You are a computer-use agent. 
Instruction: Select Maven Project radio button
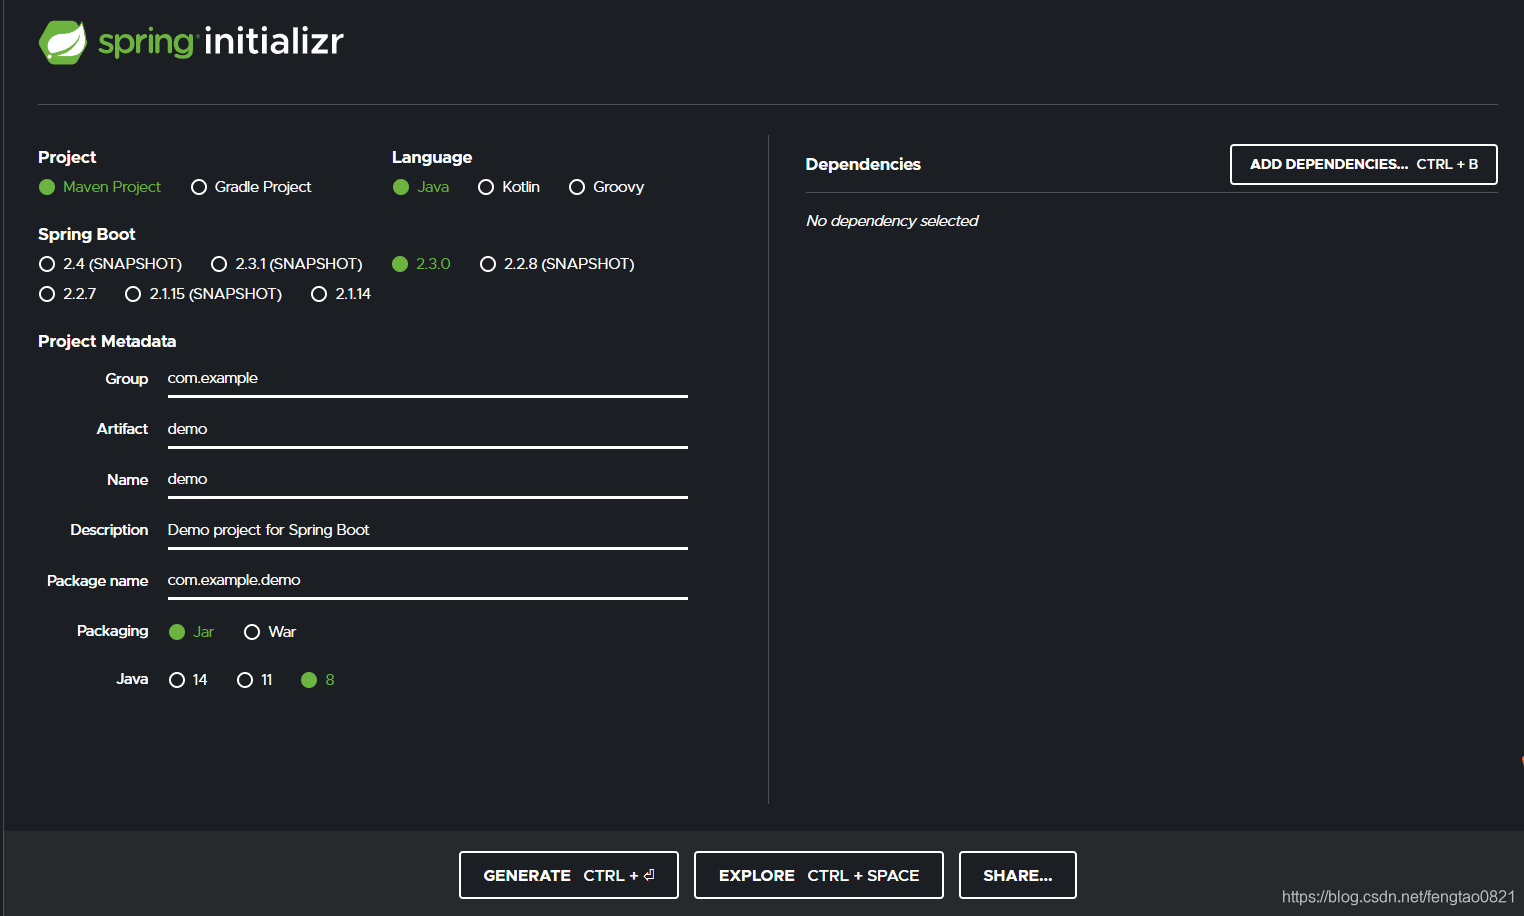(x=99, y=187)
